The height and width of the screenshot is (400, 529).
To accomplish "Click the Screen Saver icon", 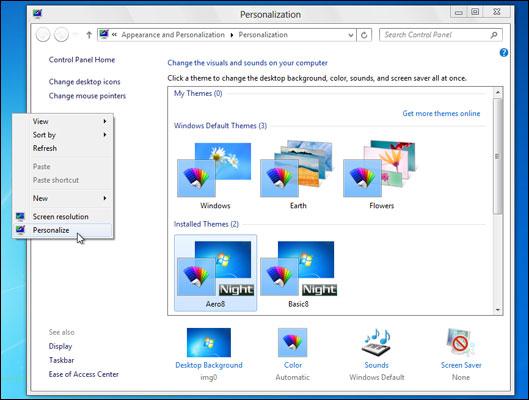I will [460, 342].
